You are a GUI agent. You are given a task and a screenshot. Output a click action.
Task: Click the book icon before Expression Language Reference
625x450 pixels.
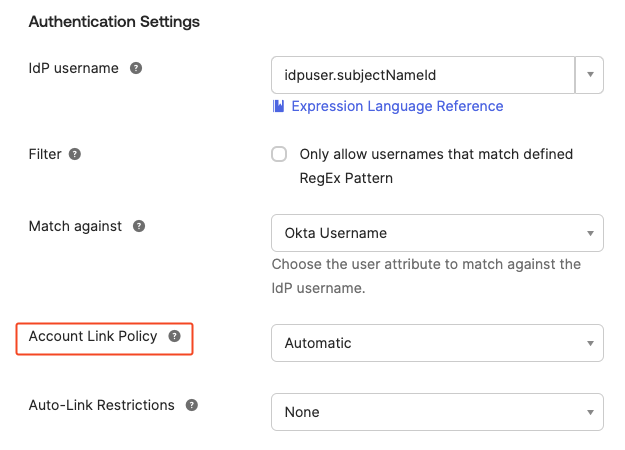click(279, 106)
